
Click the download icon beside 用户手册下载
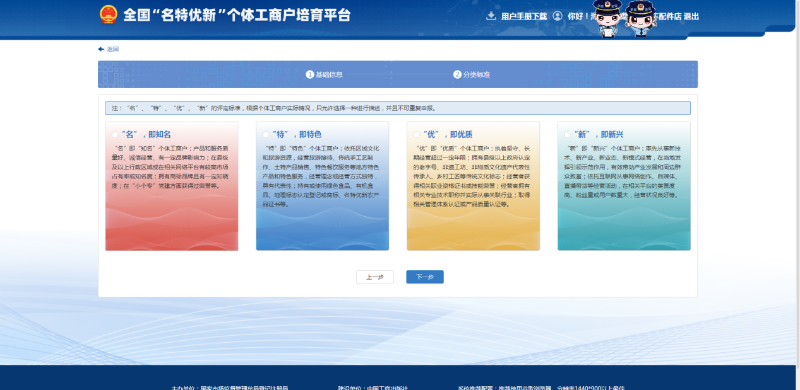click(491, 16)
